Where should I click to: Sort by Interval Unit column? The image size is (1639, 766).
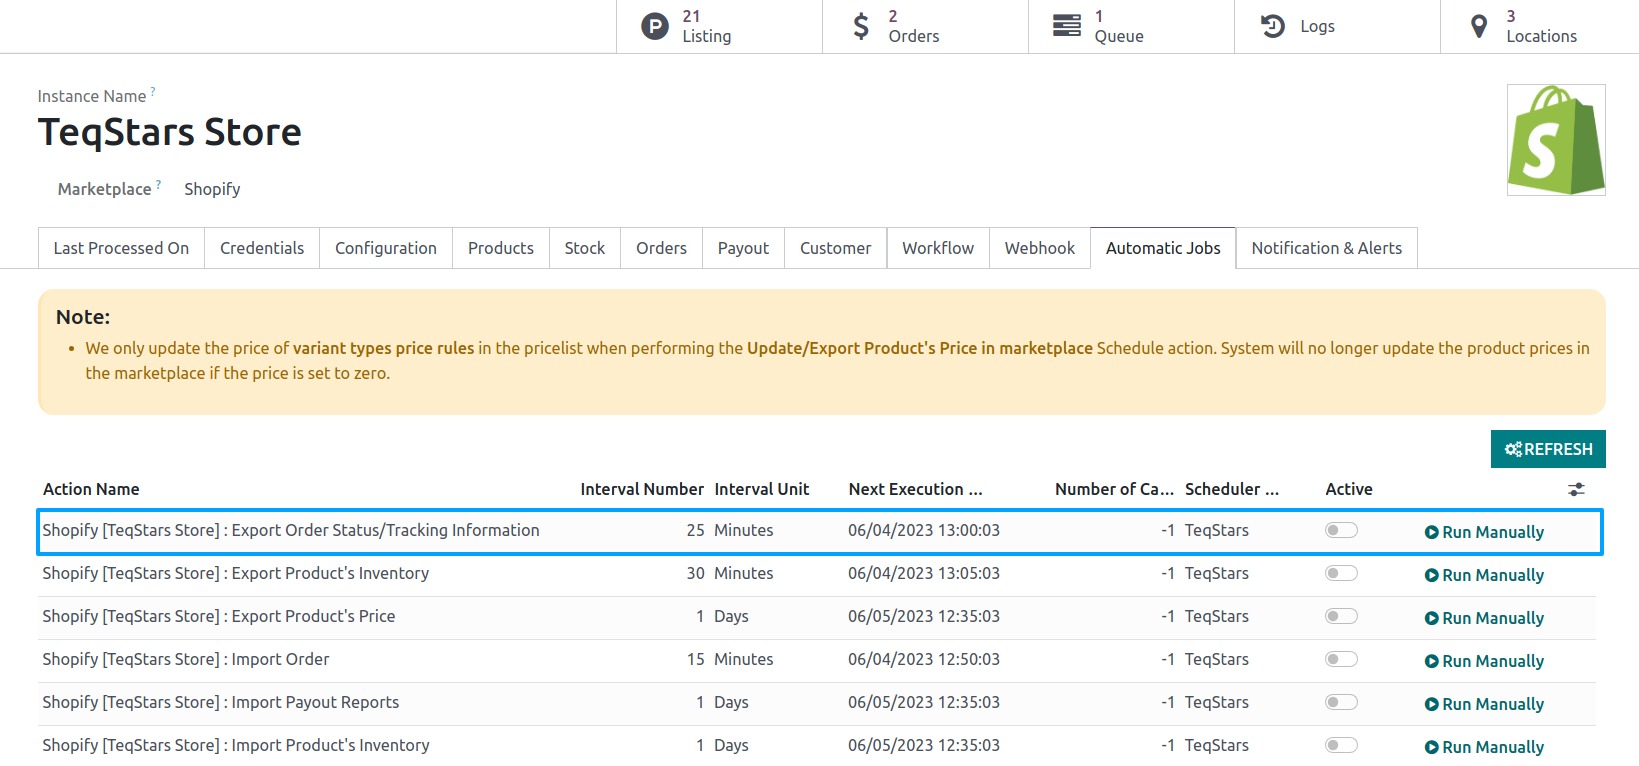pyautogui.click(x=762, y=489)
